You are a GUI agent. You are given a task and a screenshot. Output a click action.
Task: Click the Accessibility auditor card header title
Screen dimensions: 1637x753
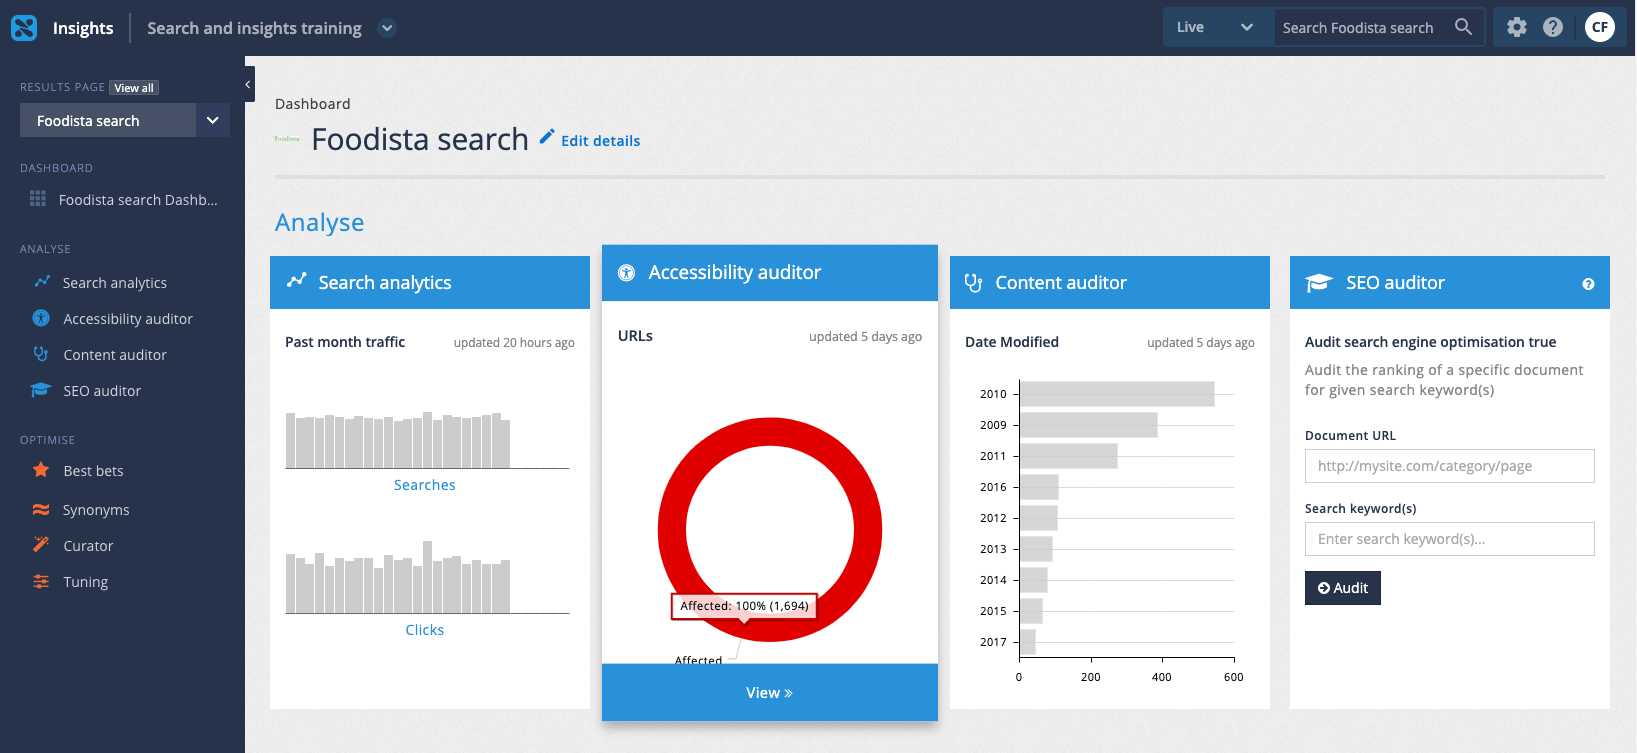click(x=734, y=272)
